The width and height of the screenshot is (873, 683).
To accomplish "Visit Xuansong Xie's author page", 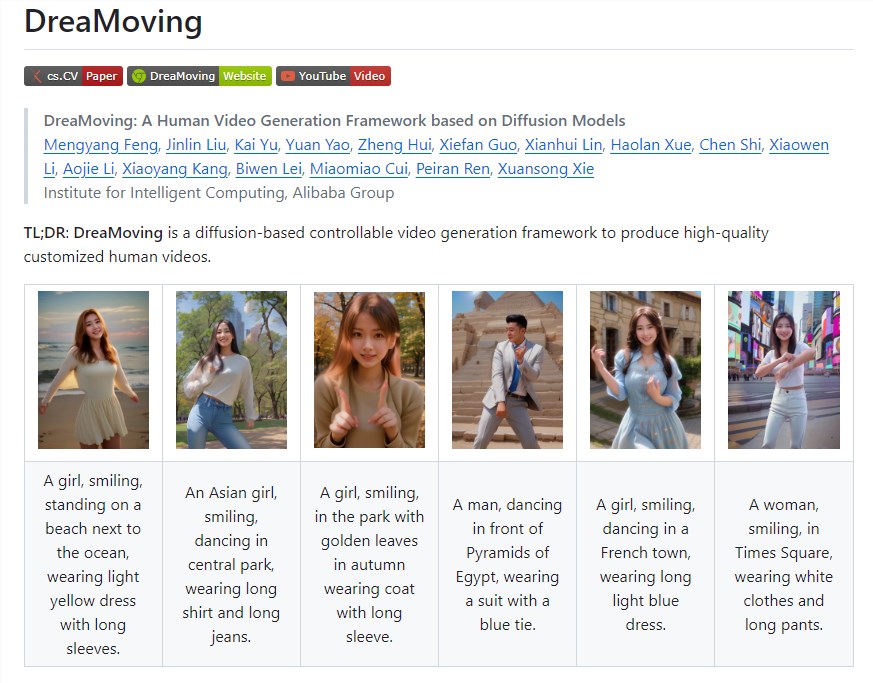I will coord(546,169).
